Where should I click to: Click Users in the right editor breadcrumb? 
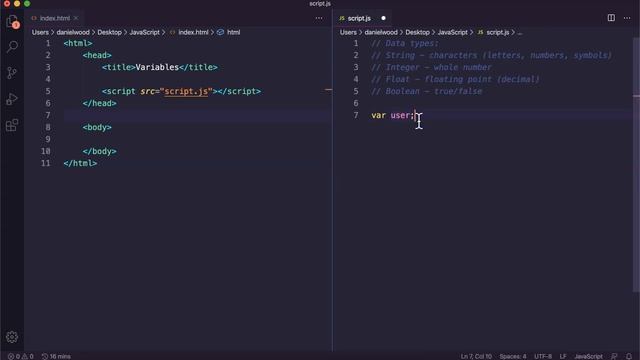pos(348,32)
